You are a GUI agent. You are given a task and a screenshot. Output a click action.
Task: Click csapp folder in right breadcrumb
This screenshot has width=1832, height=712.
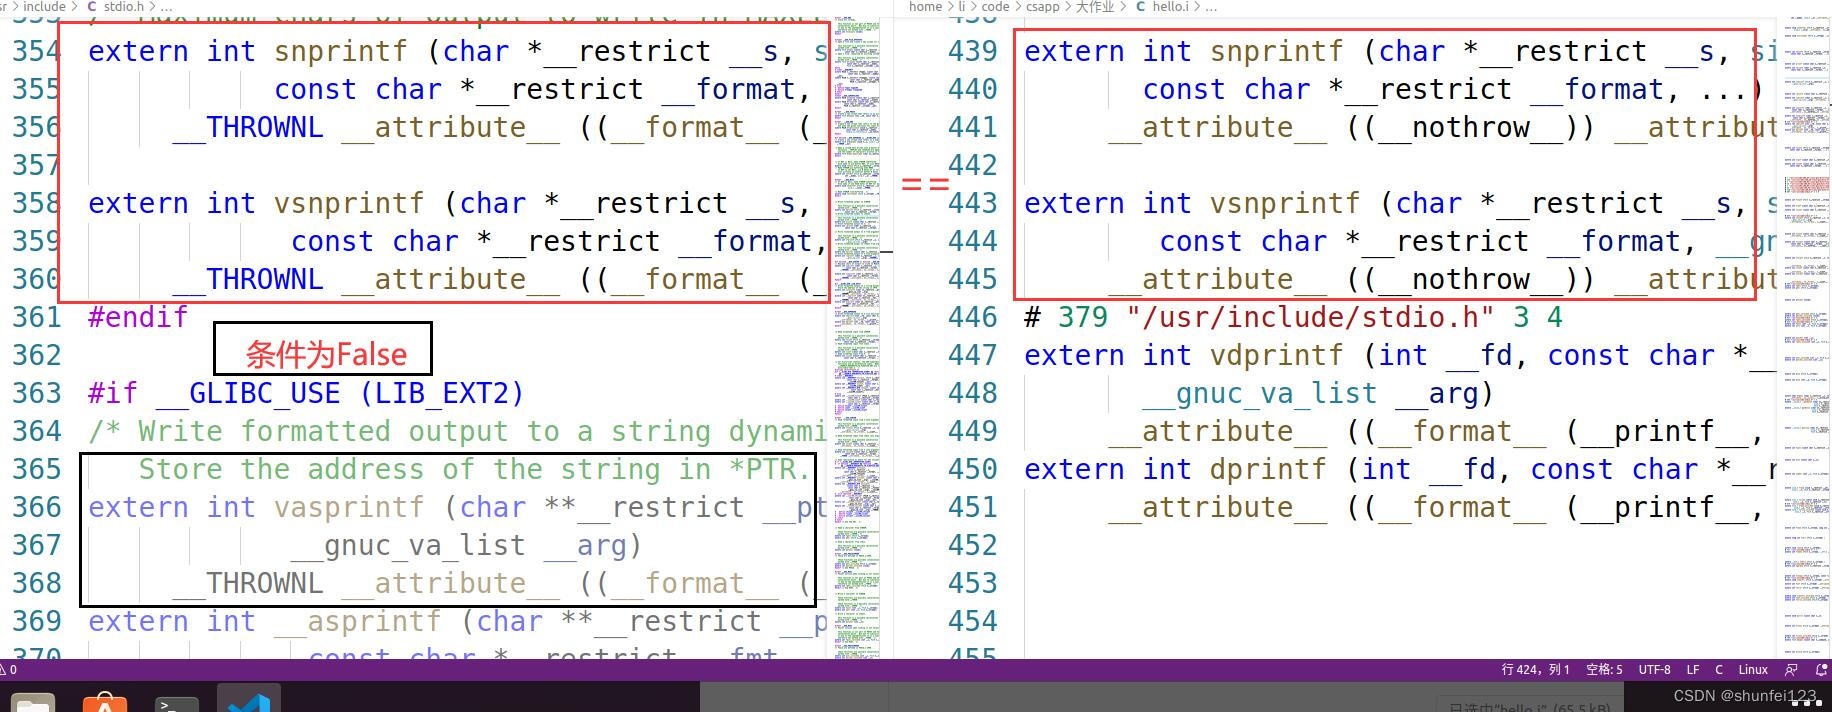pyautogui.click(x=1042, y=6)
